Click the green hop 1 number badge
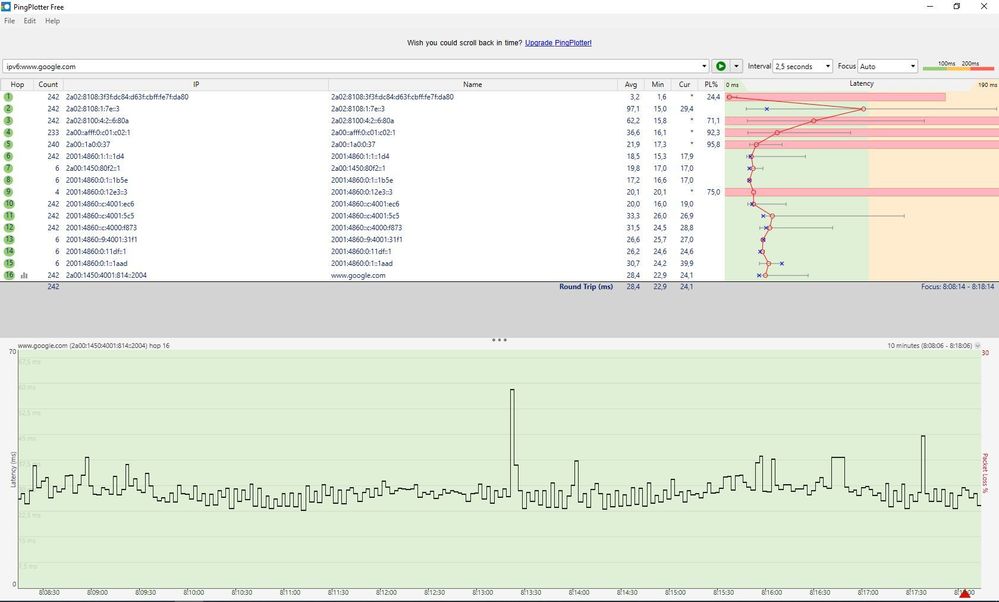This screenshot has width=999, height=602. (x=8, y=97)
